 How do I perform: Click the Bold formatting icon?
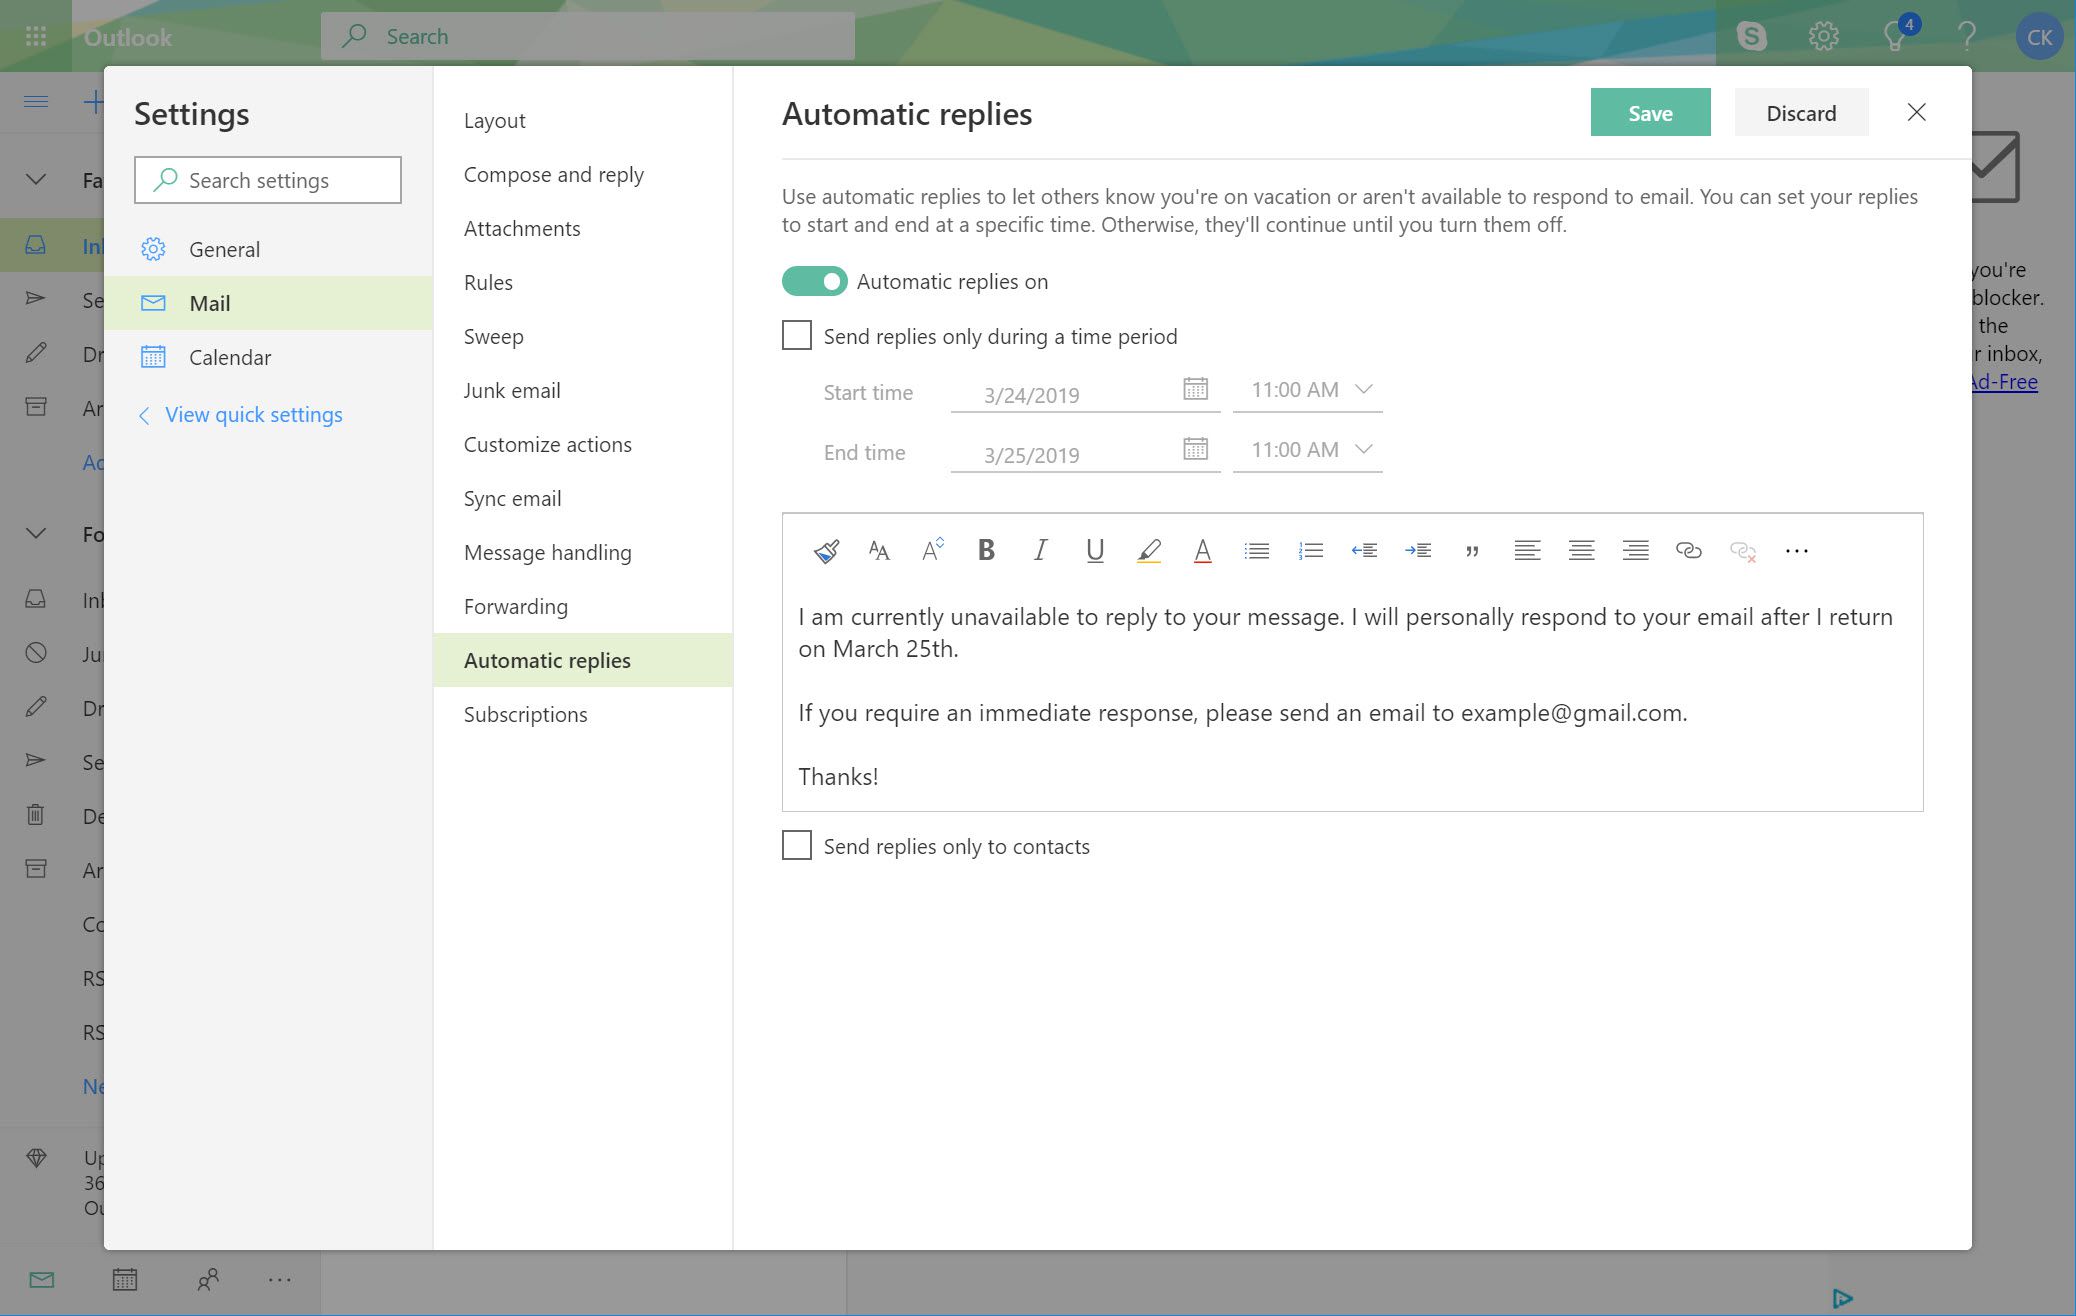tap(987, 549)
